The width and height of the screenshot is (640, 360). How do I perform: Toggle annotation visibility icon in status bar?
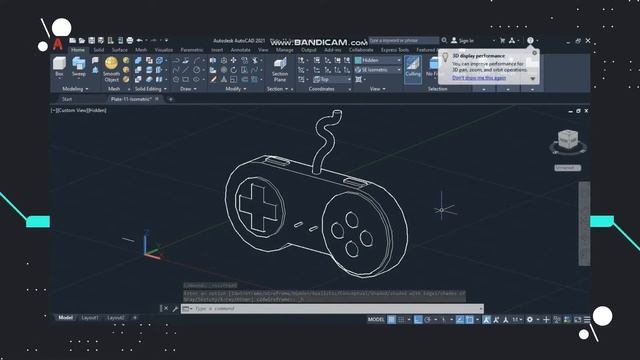pyautogui.click(x=486, y=320)
